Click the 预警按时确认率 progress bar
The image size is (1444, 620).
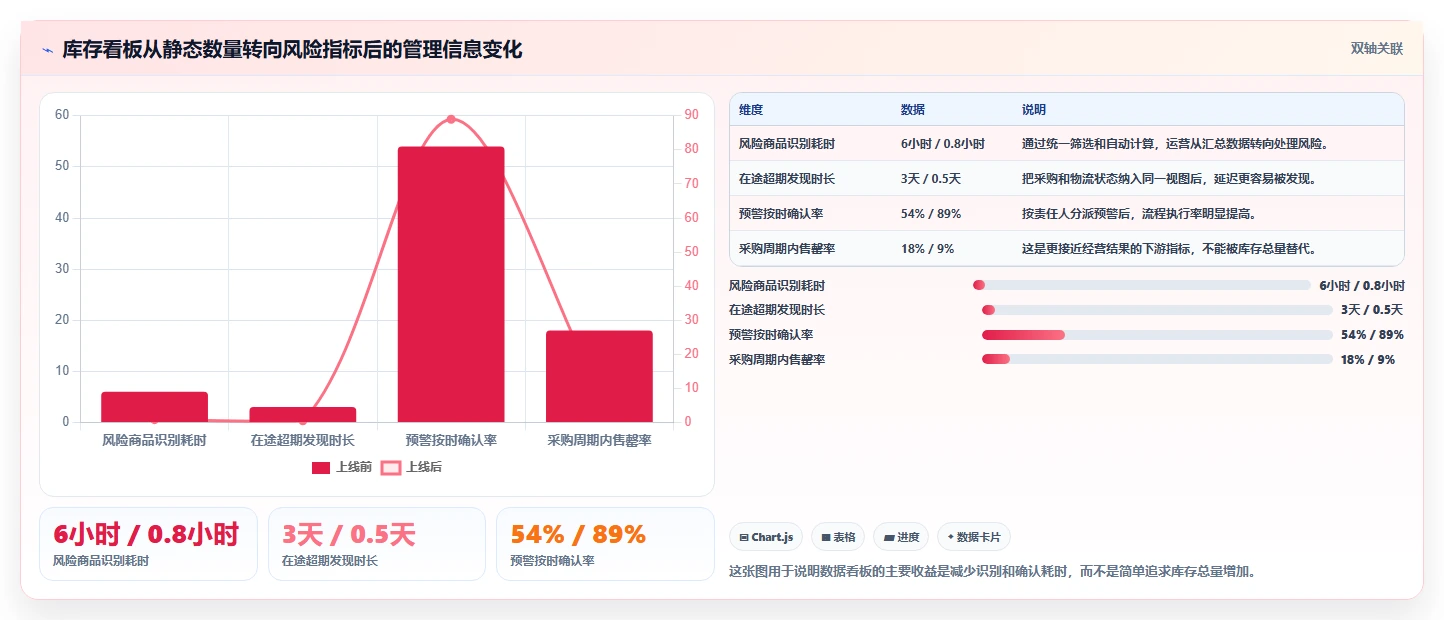point(1157,335)
